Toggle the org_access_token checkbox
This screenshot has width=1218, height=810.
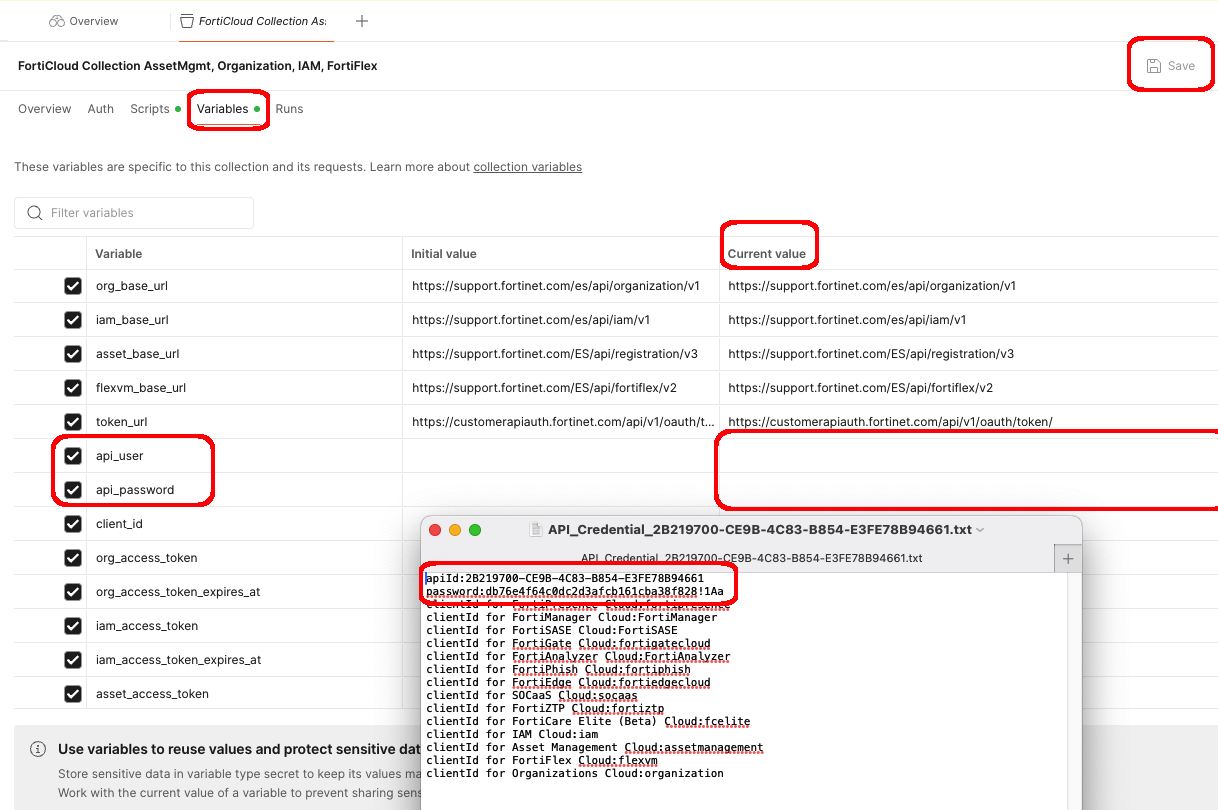click(x=73, y=558)
